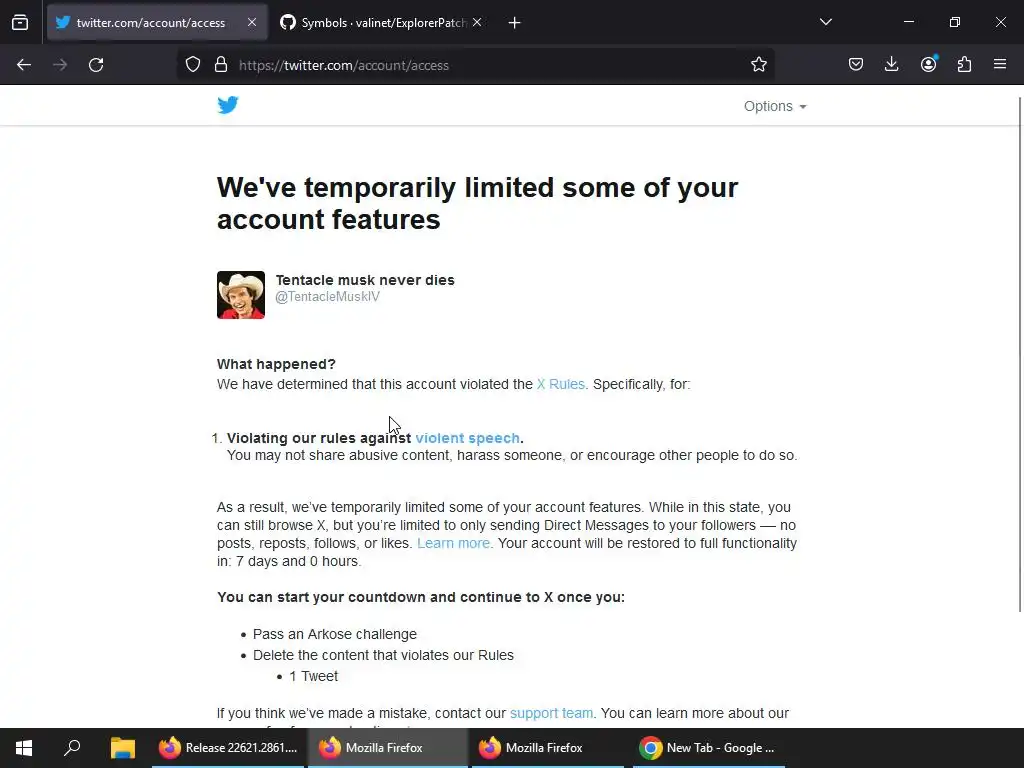Viewport: 1024px width, 768px height.
Task: Click the account profile avatar picture
Action: (241, 295)
